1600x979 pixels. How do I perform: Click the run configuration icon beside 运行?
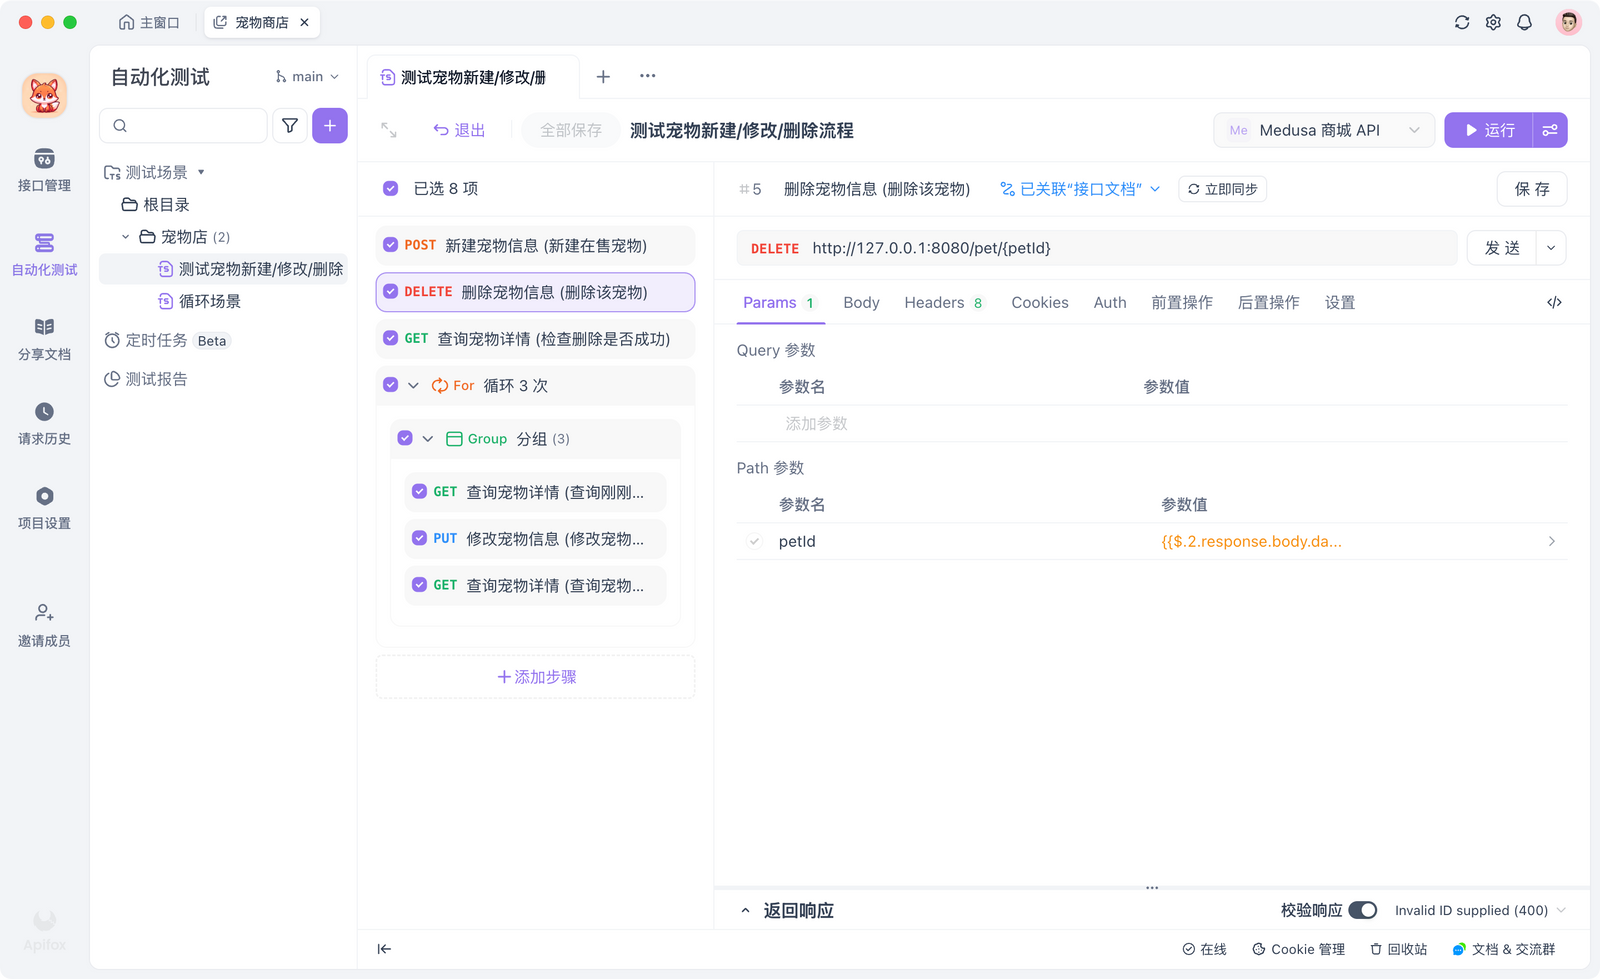(x=1550, y=129)
